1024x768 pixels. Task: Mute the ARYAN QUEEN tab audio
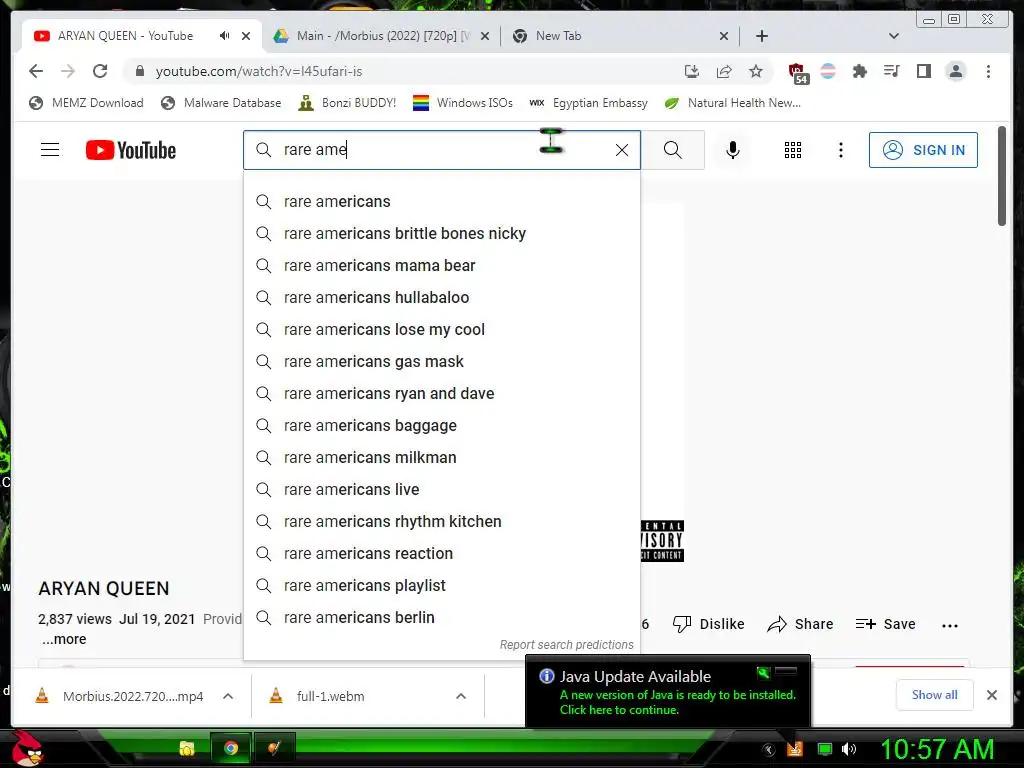[x=225, y=36]
